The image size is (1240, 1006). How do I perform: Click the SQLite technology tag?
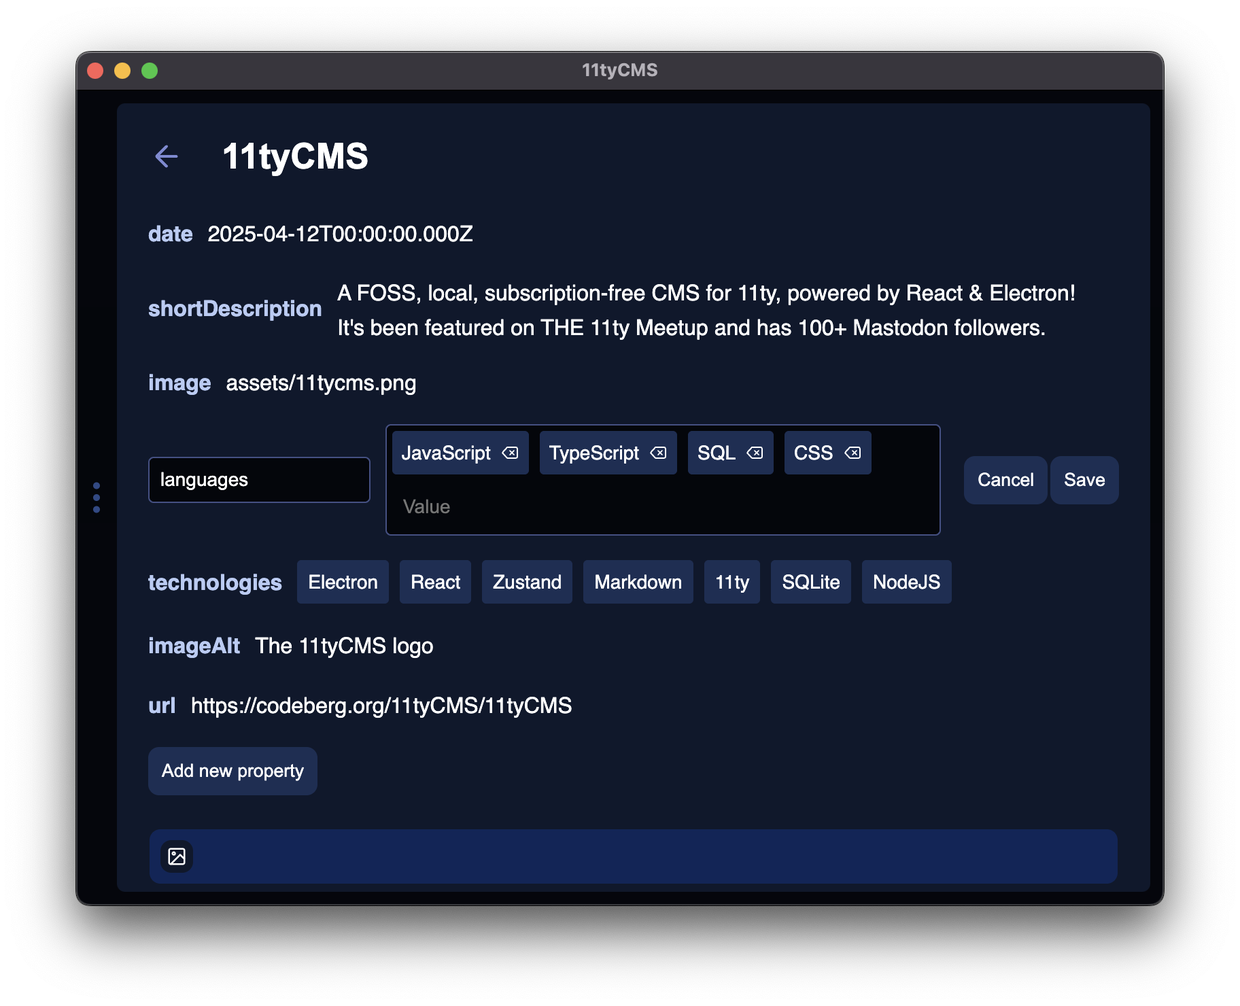click(810, 582)
